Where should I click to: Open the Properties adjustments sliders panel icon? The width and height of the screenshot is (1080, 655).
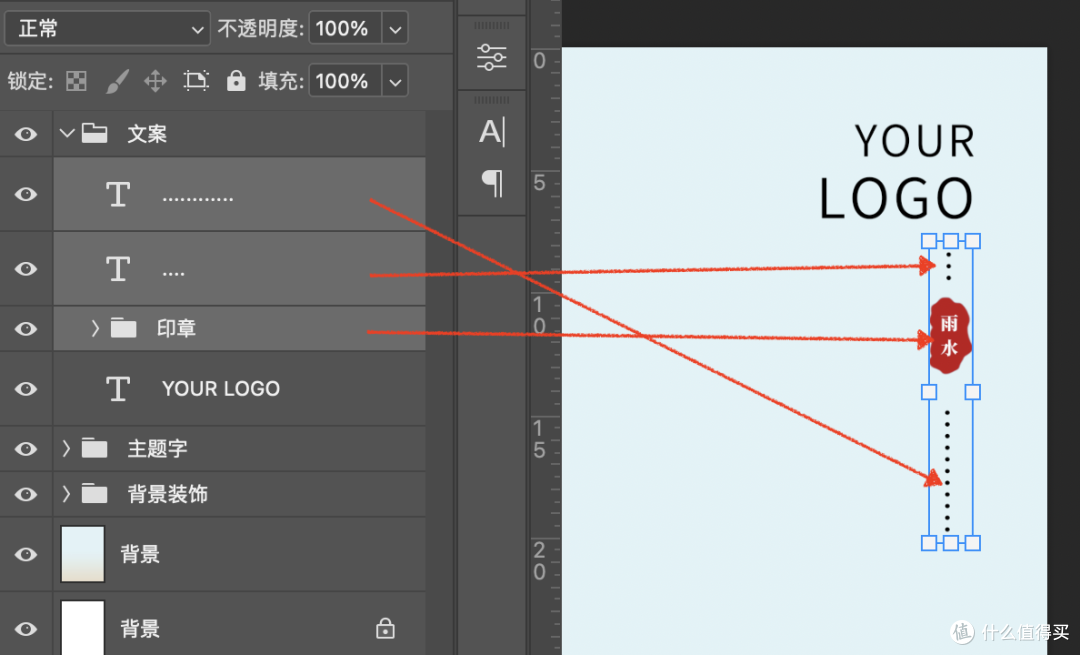(492, 57)
